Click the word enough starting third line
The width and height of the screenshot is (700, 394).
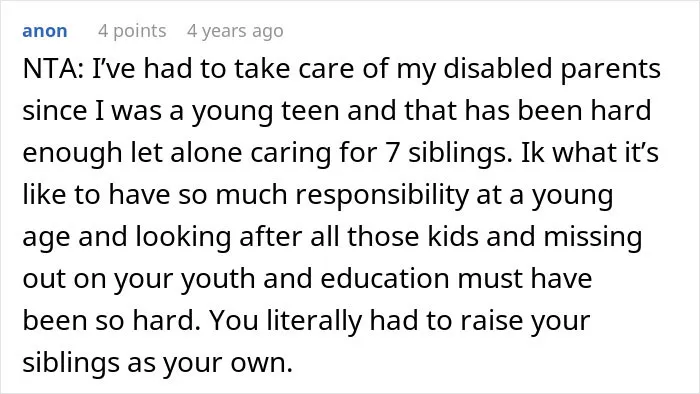point(72,153)
